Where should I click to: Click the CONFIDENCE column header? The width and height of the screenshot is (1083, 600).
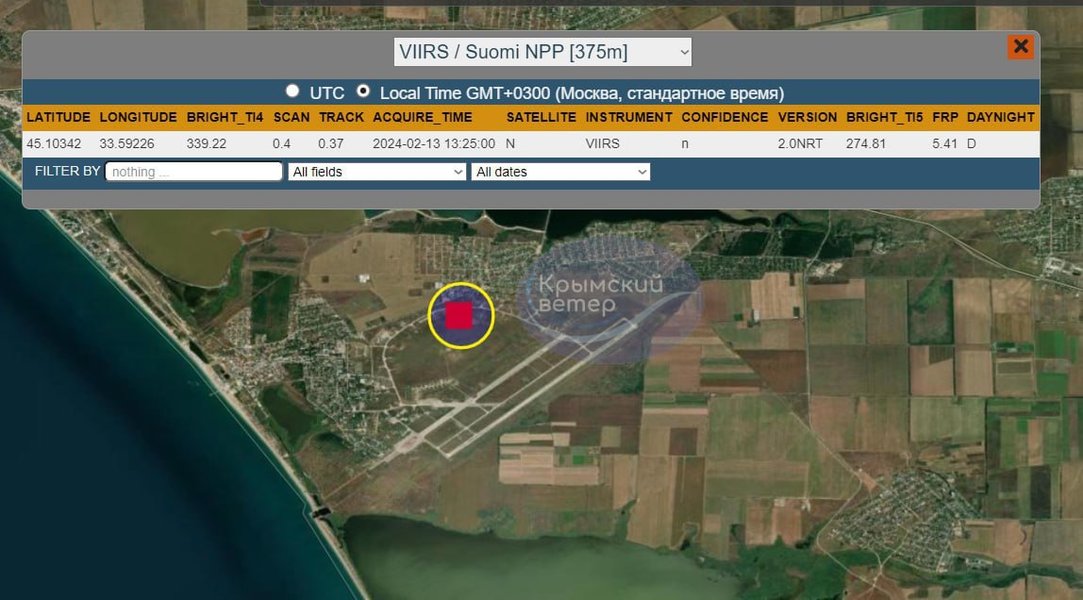click(724, 117)
